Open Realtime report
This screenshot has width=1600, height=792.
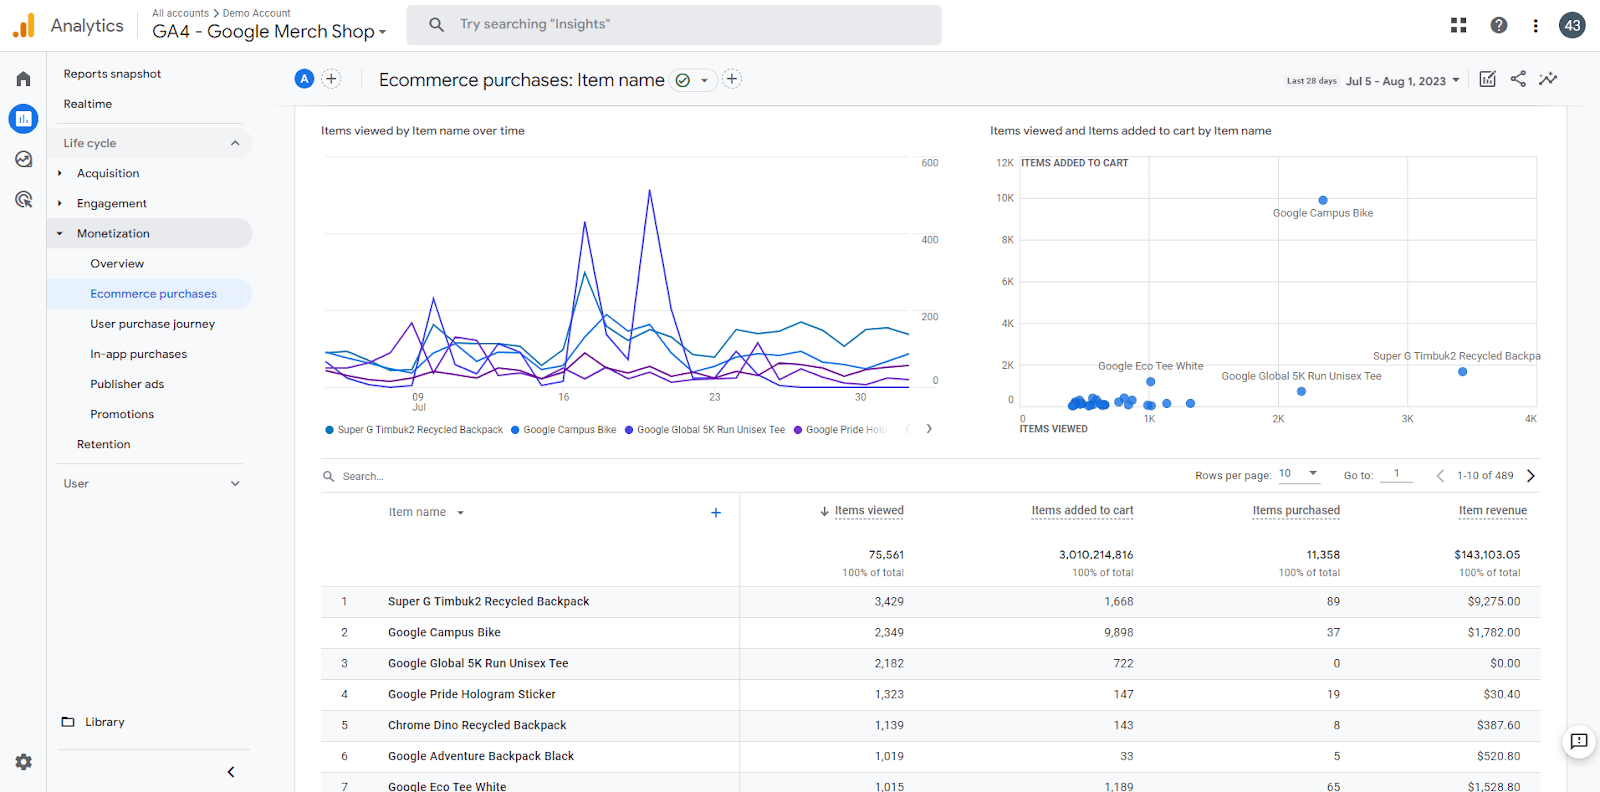(88, 104)
